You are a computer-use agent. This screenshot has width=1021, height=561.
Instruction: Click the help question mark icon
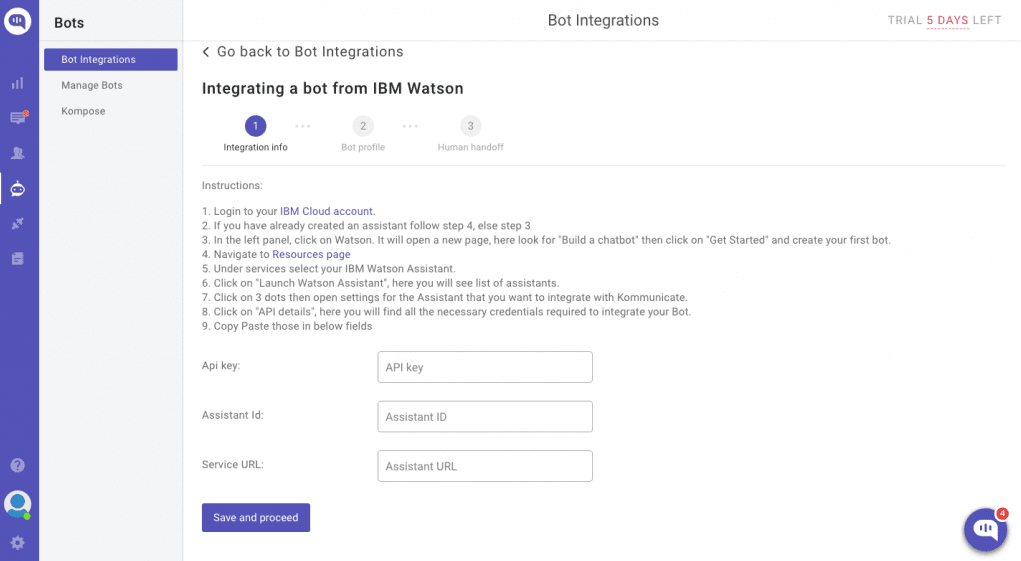(x=18, y=465)
